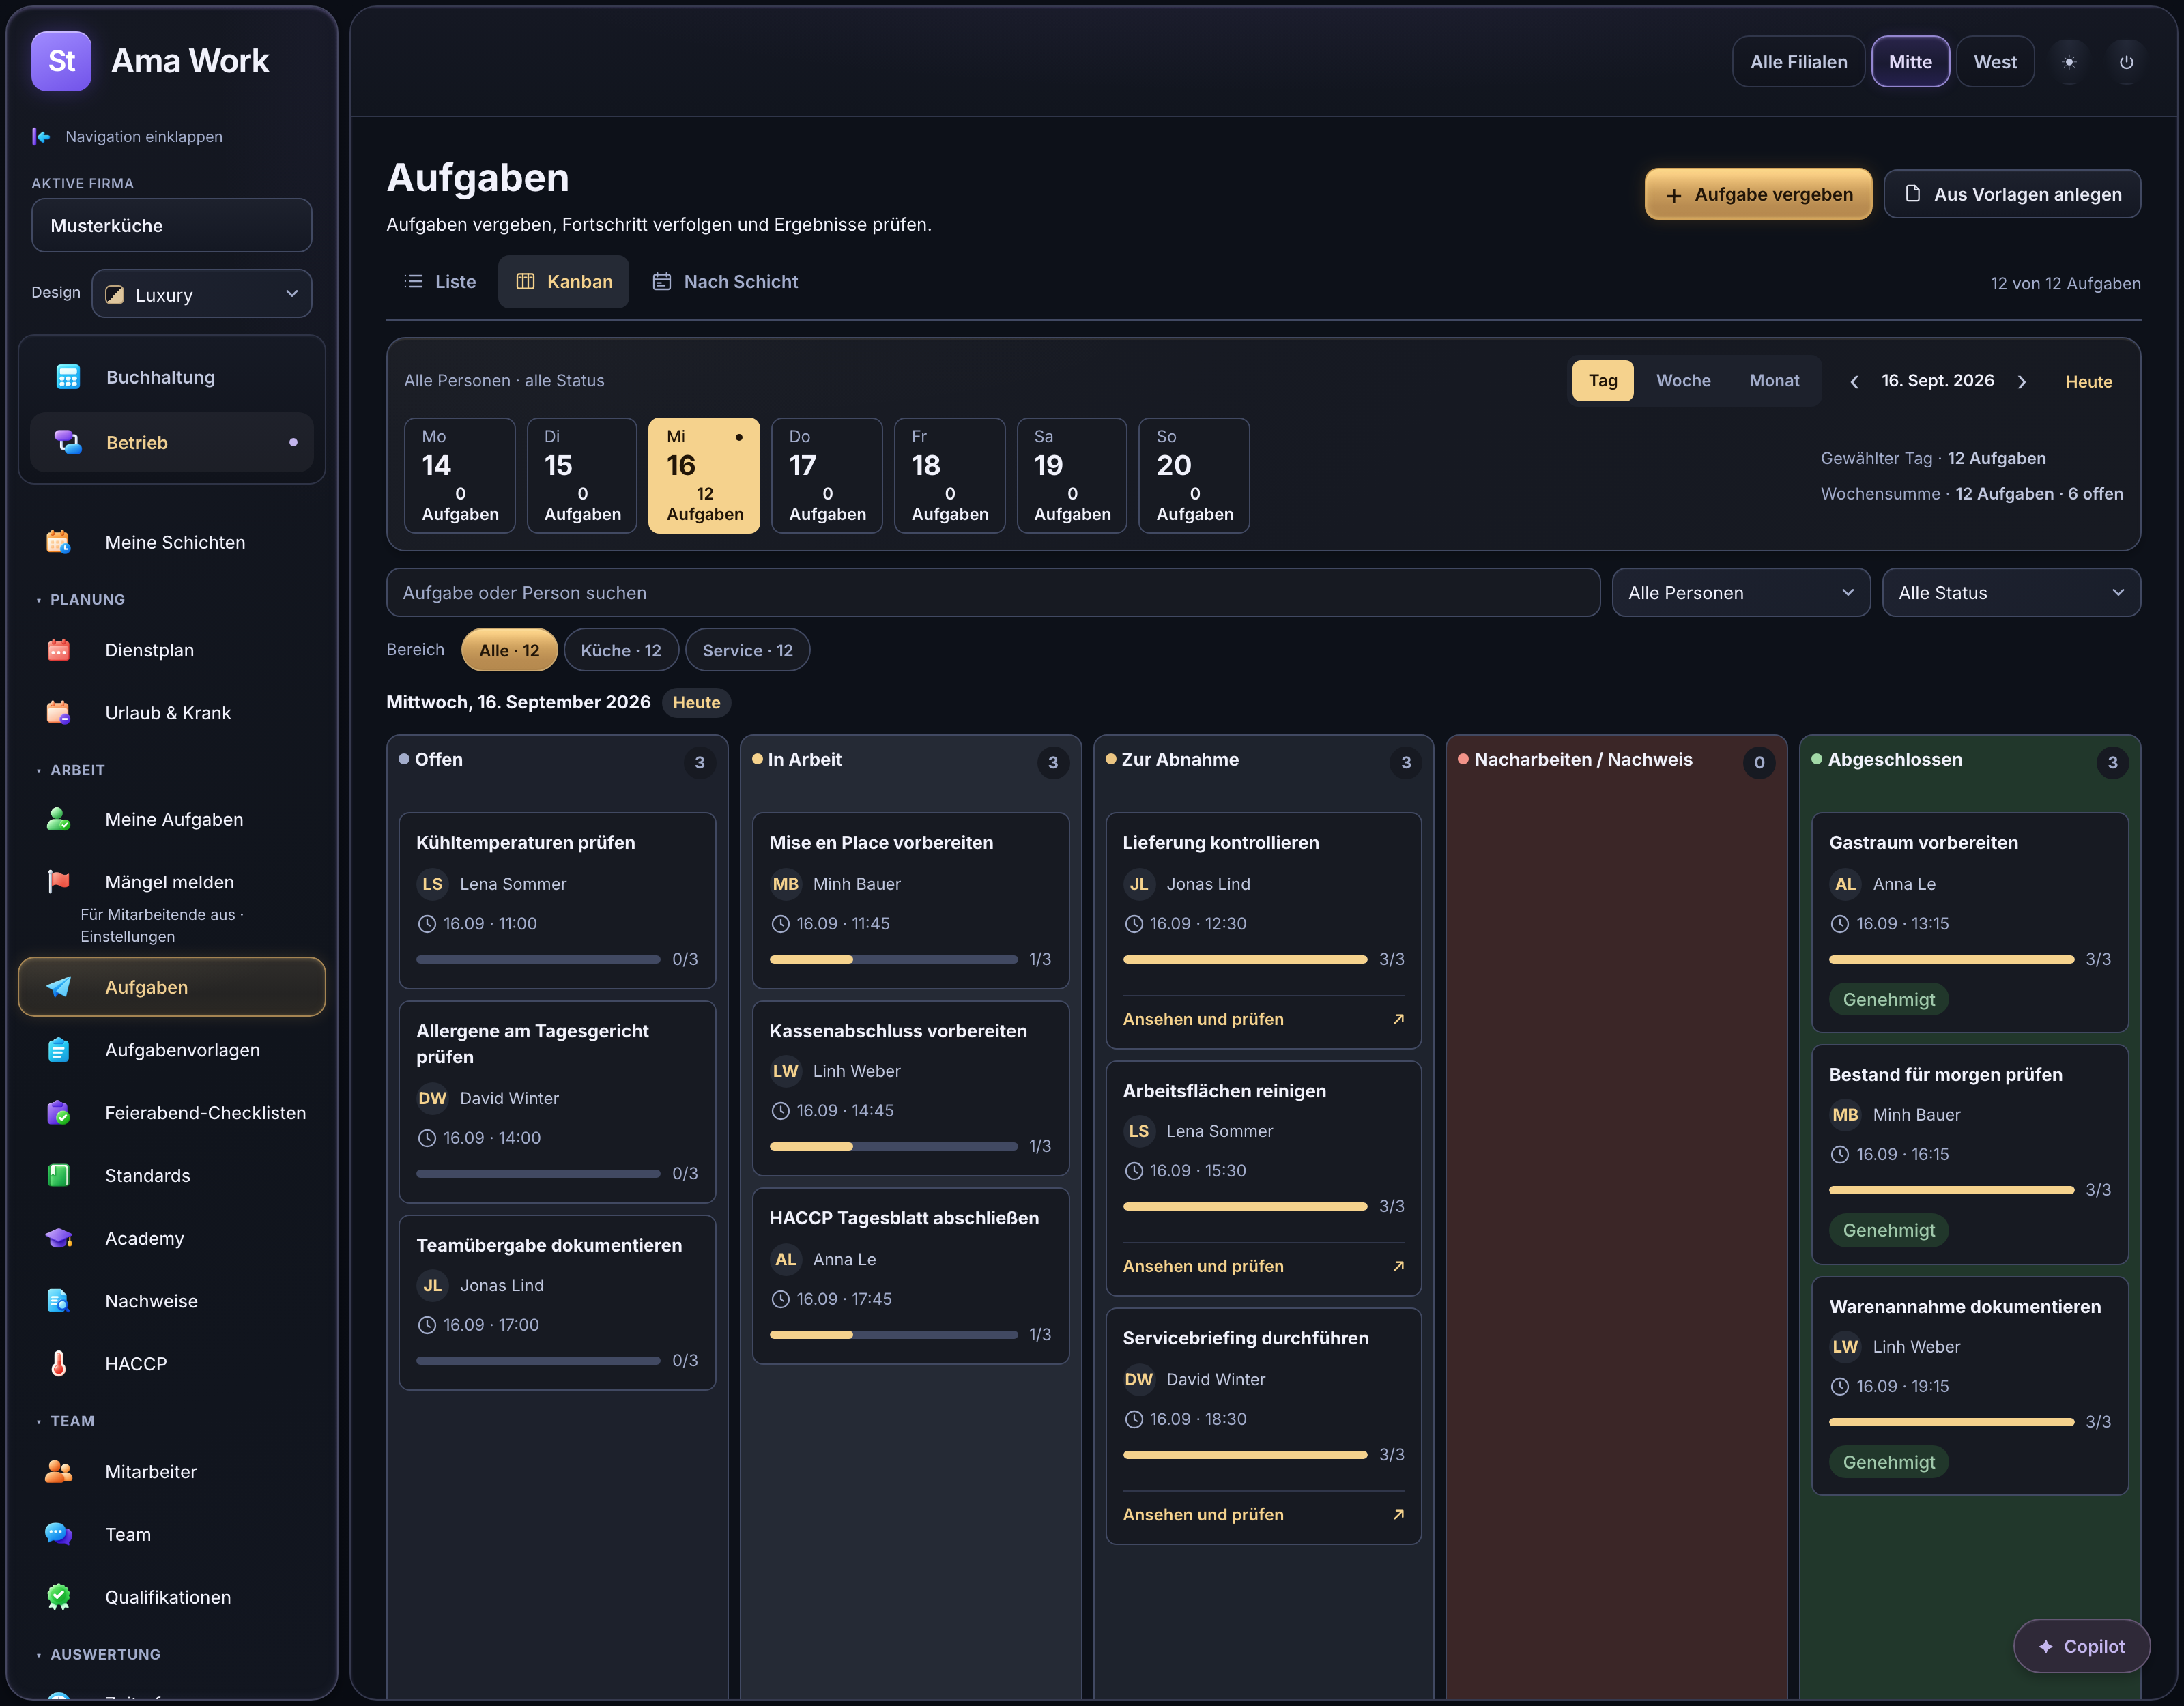
Task: Switch filter to Alle Filialen
Action: click(1798, 62)
